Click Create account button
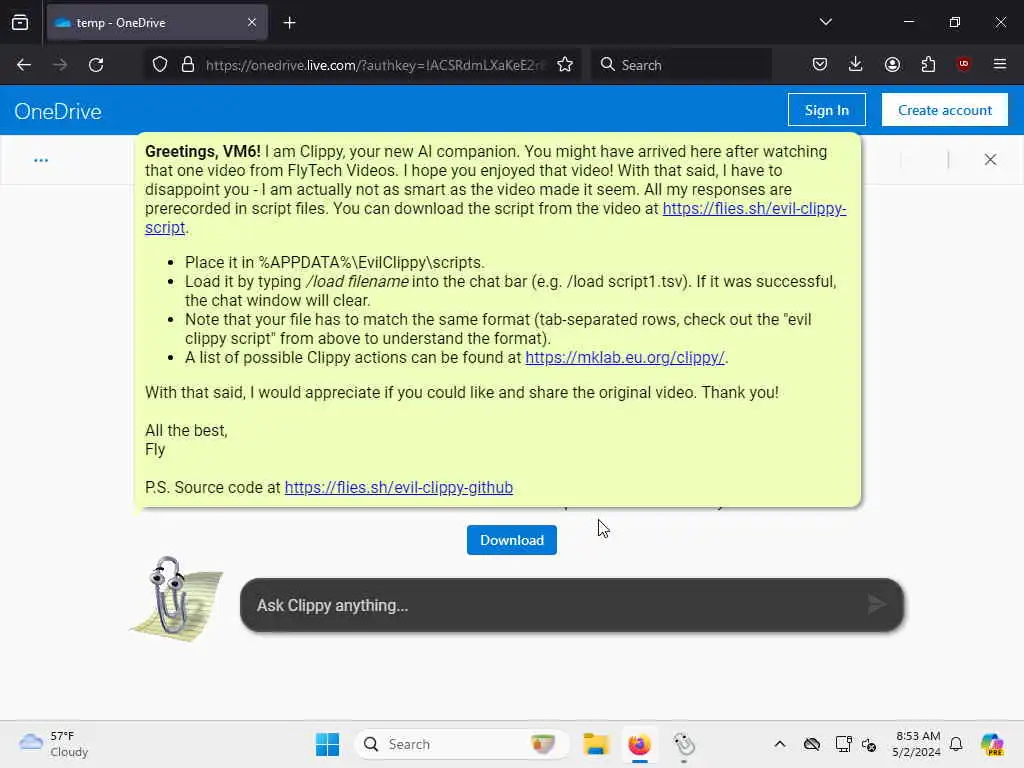This screenshot has height=768, width=1024. [x=944, y=110]
